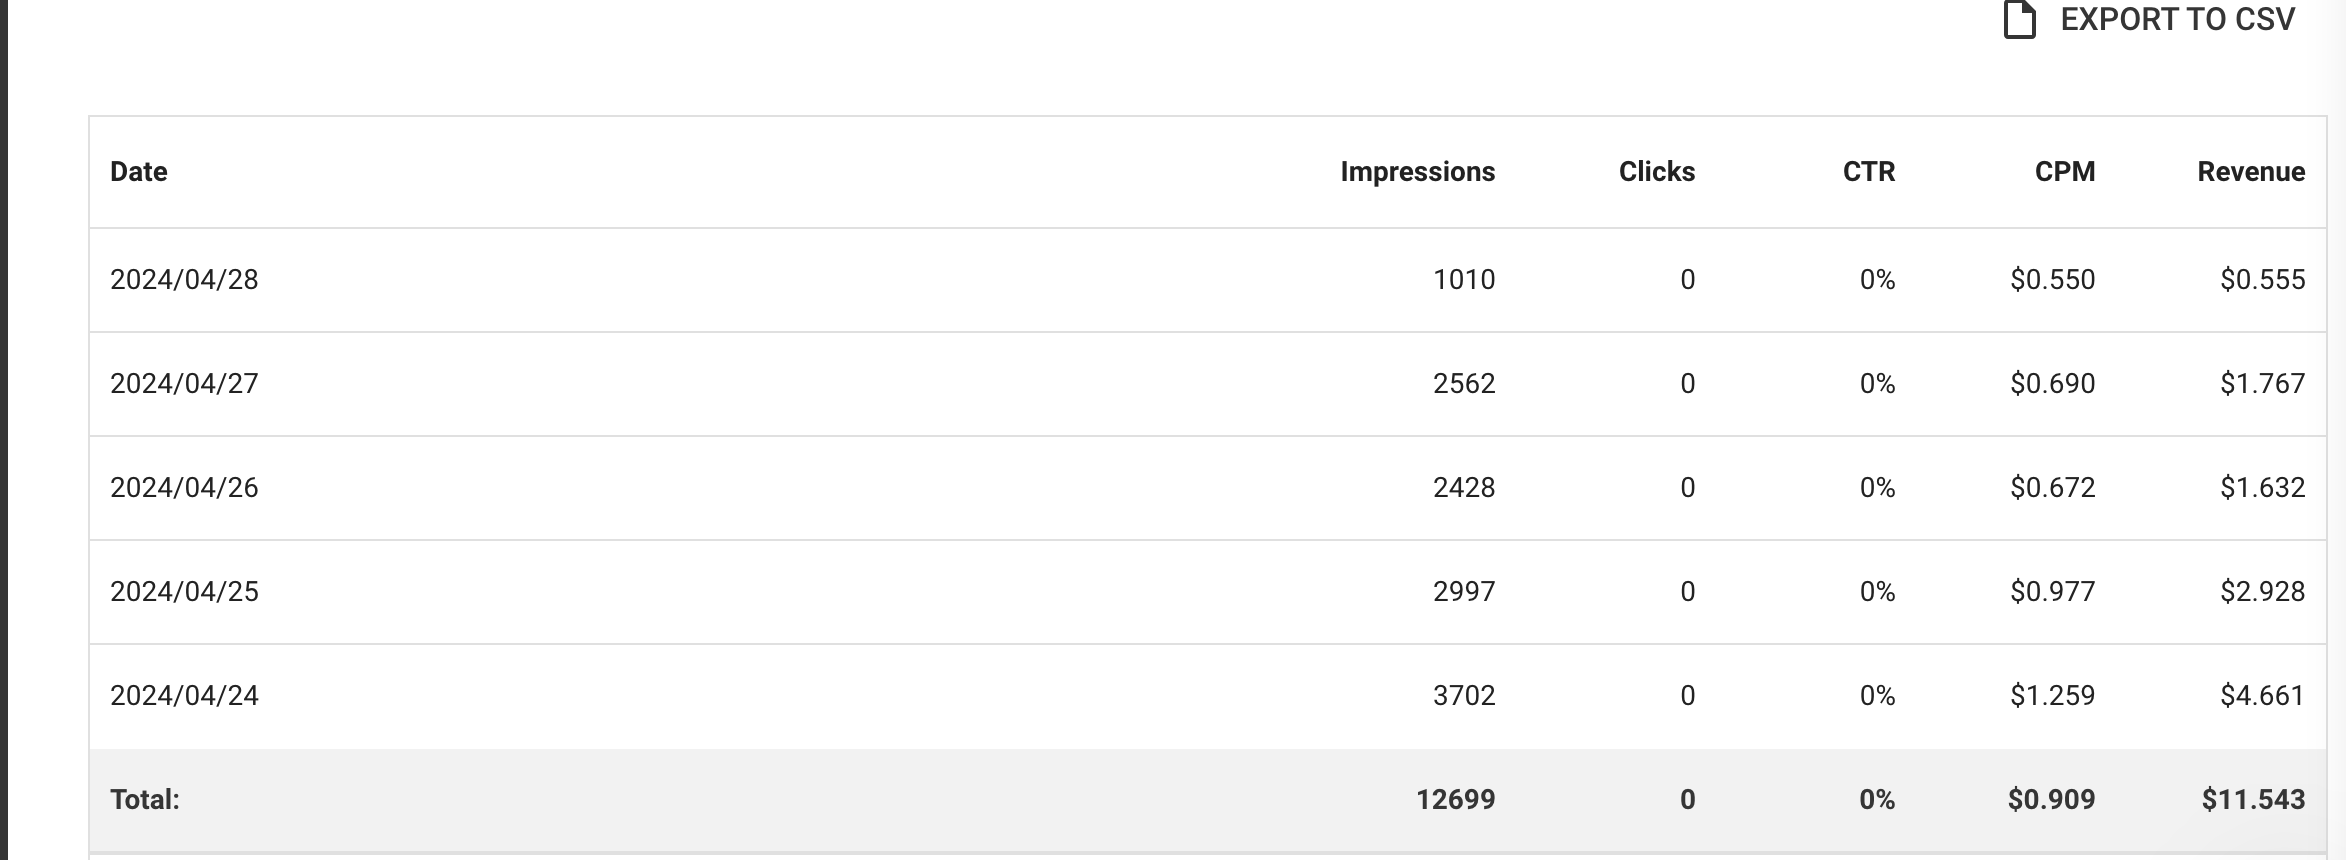Click the Total row label
The height and width of the screenshot is (860, 2346).
[x=145, y=800]
